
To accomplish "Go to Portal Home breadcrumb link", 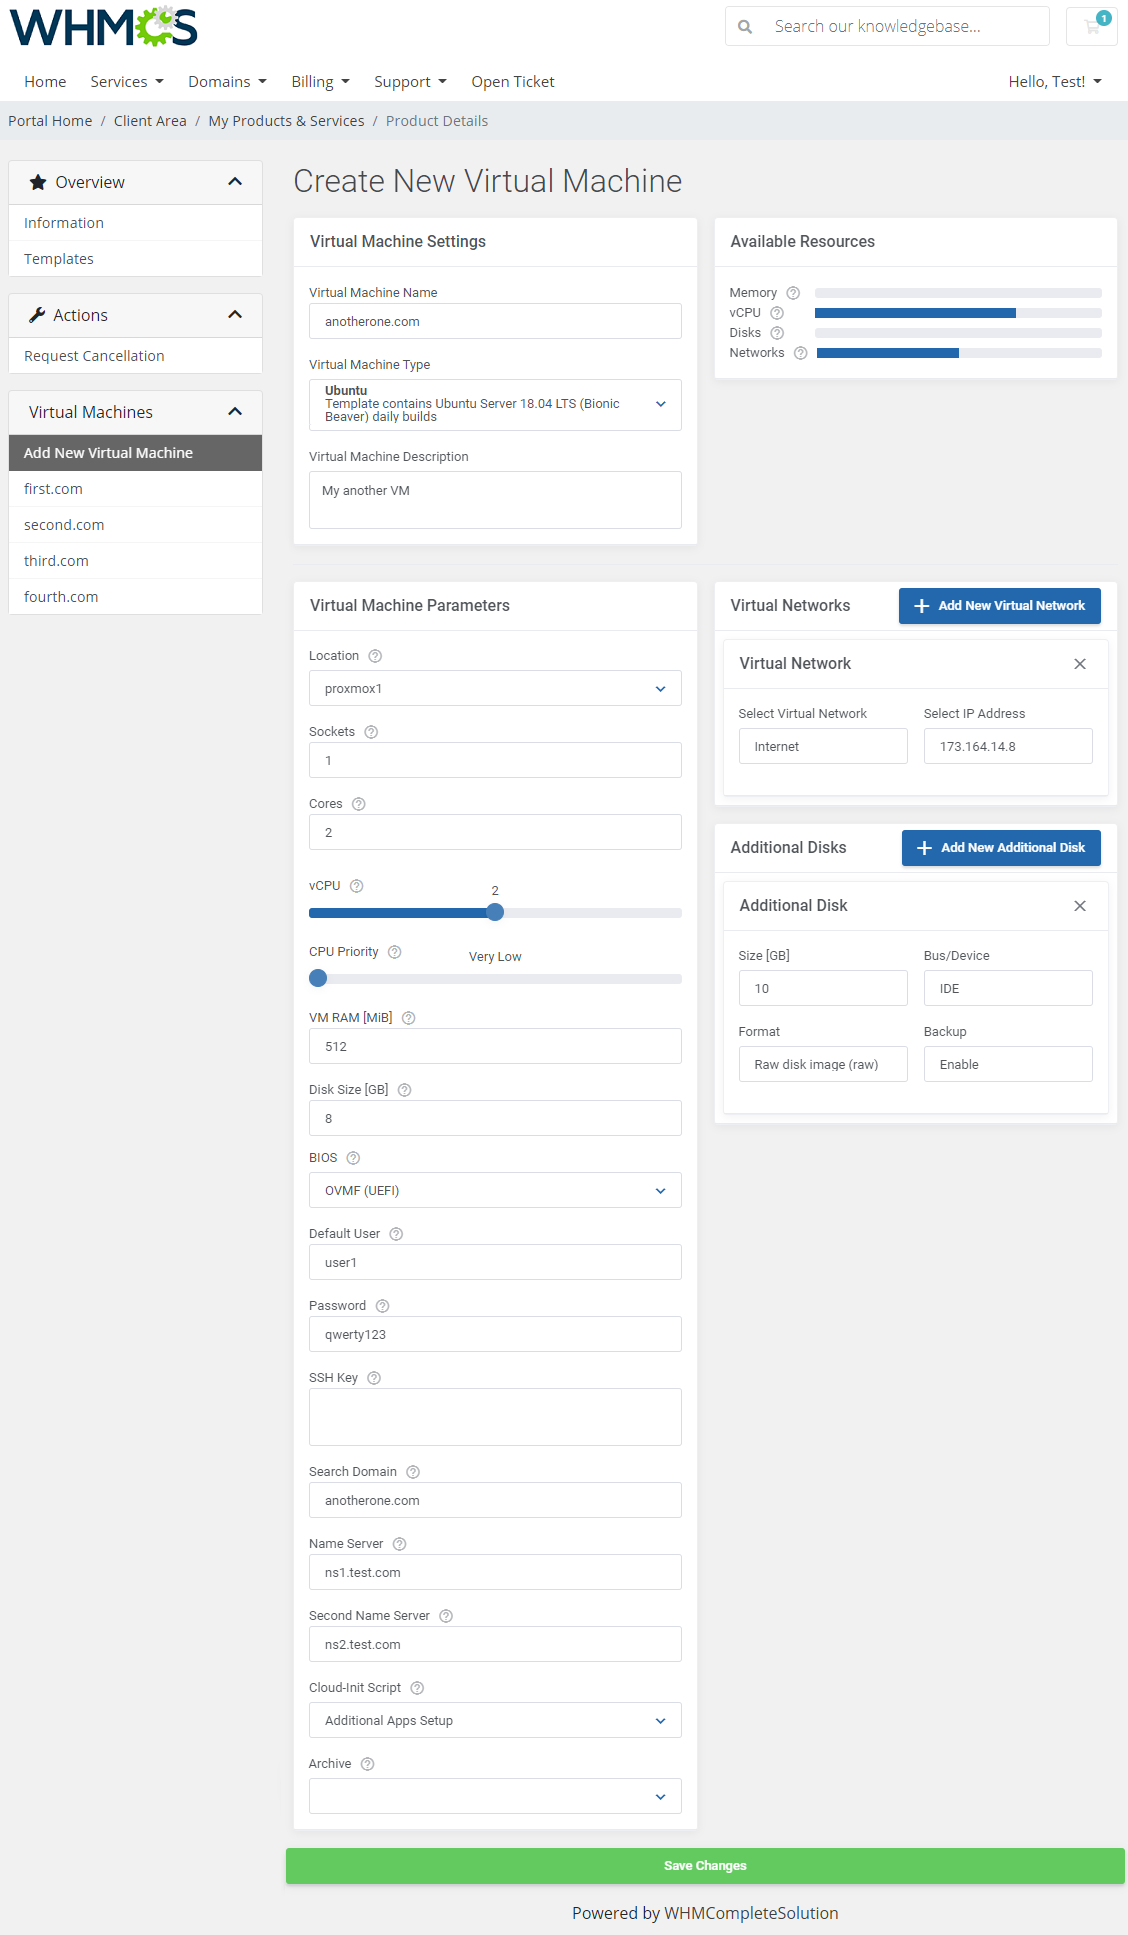I will pos(50,121).
